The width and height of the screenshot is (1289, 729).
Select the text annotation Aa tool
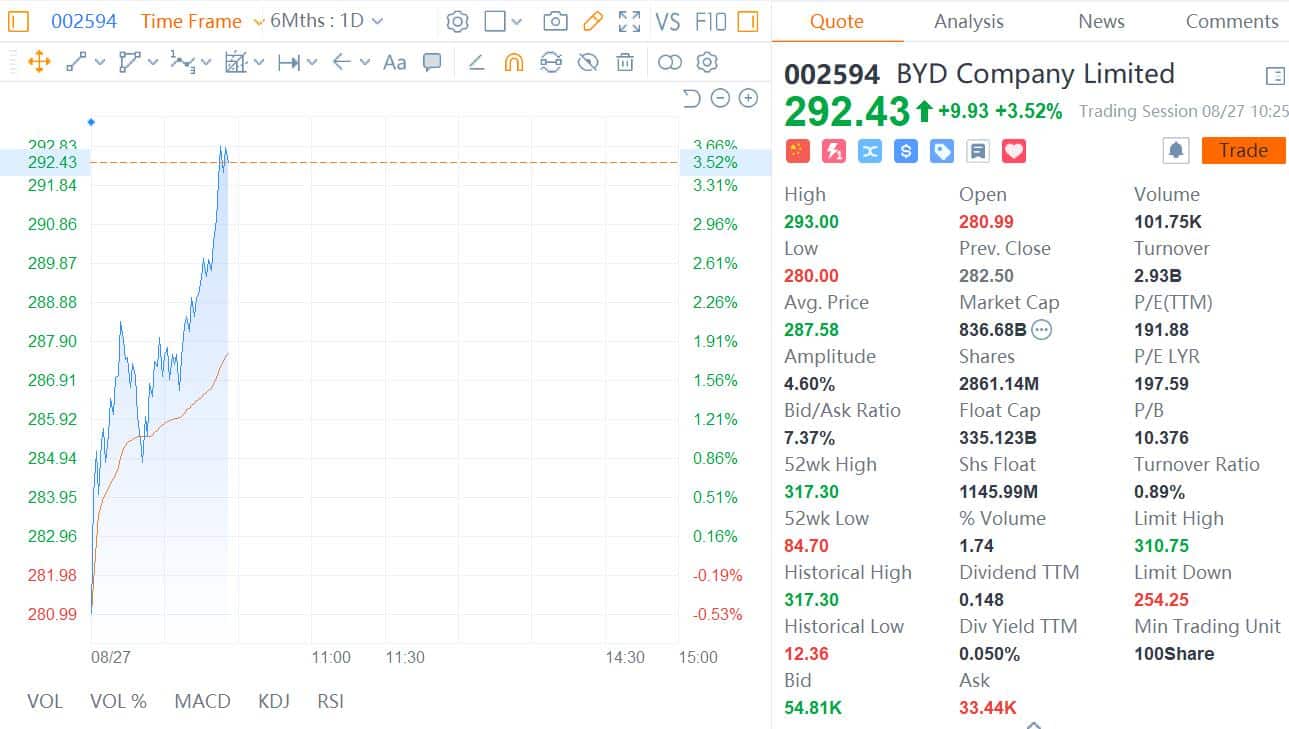pos(395,62)
